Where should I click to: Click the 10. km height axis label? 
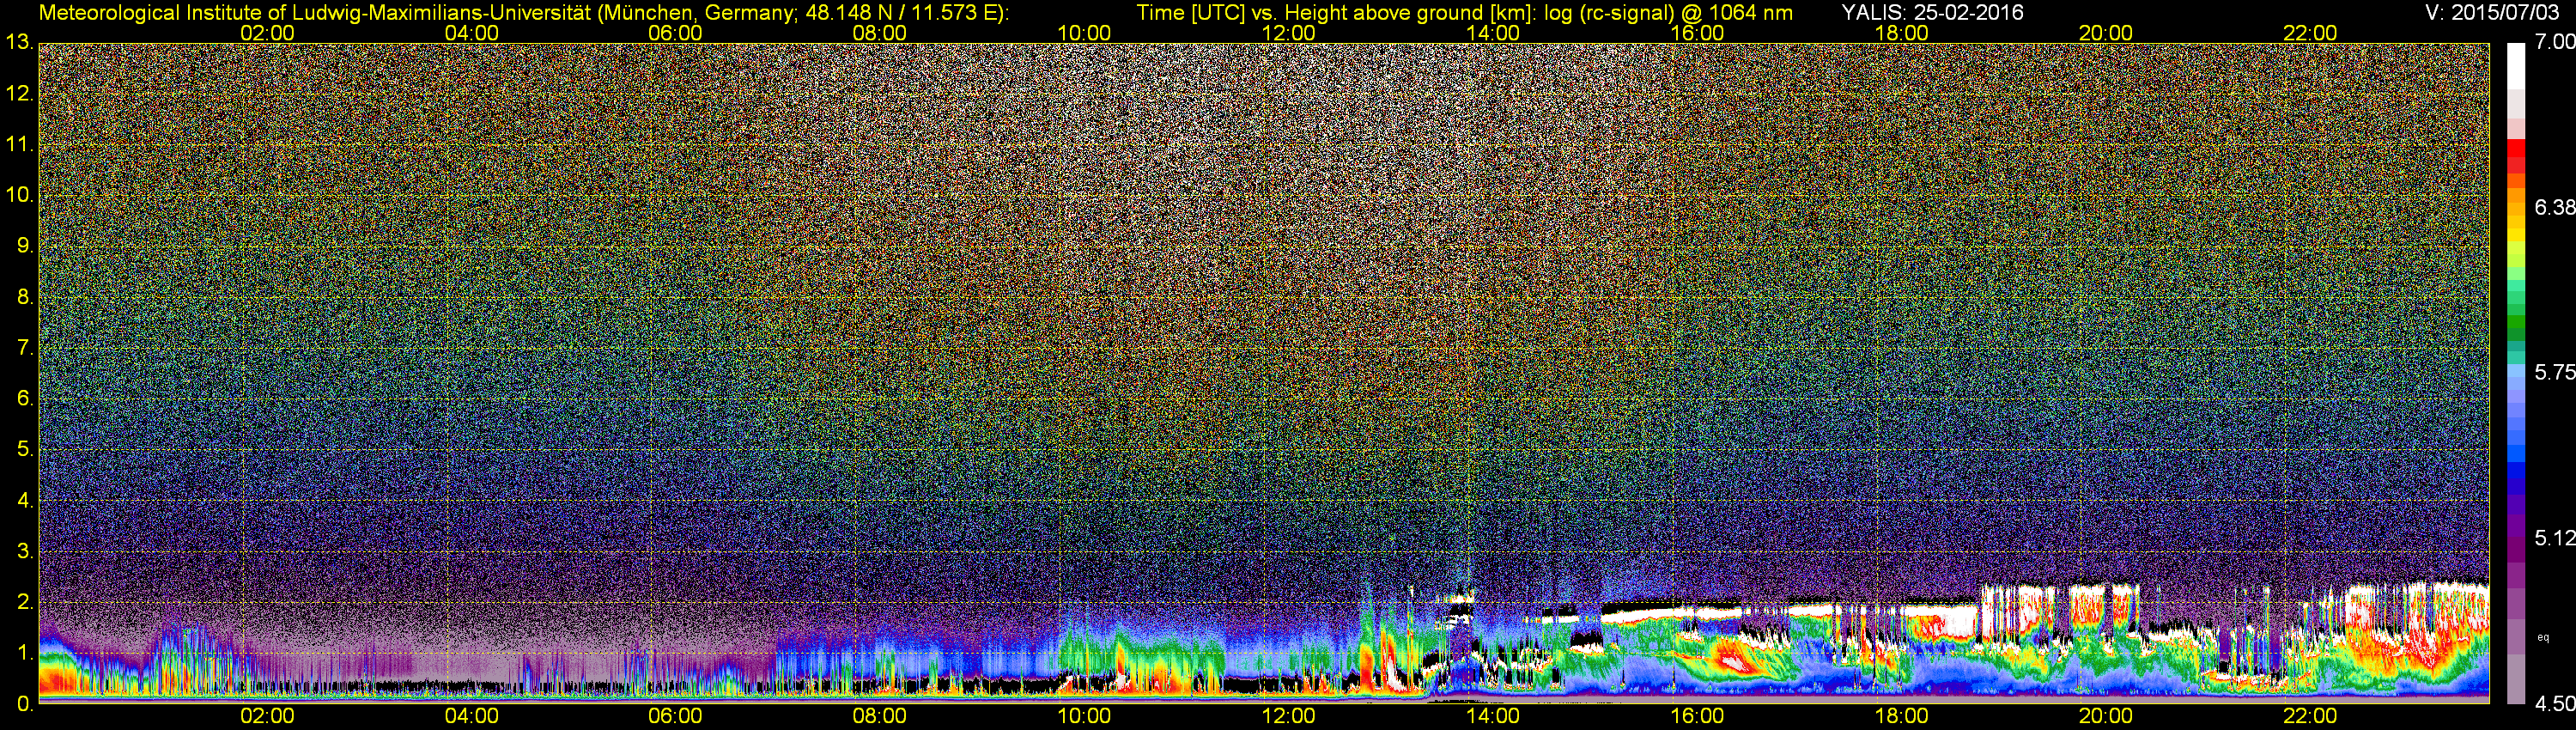pyautogui.click(x=19, y=195)
